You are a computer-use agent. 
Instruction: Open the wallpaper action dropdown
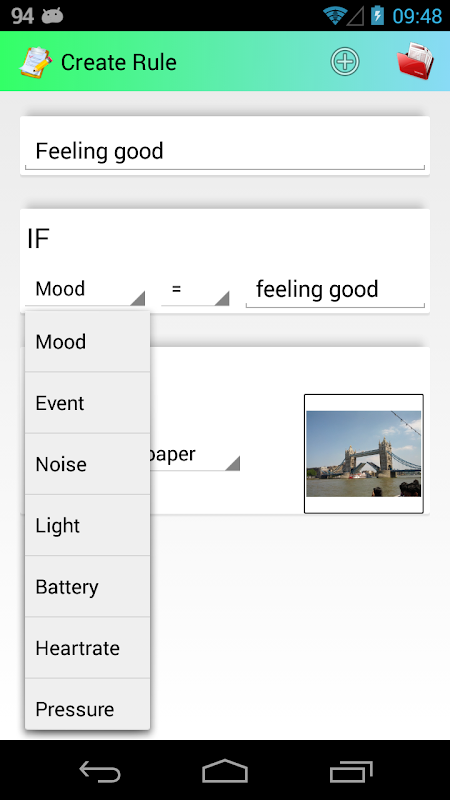pos(195,455)
